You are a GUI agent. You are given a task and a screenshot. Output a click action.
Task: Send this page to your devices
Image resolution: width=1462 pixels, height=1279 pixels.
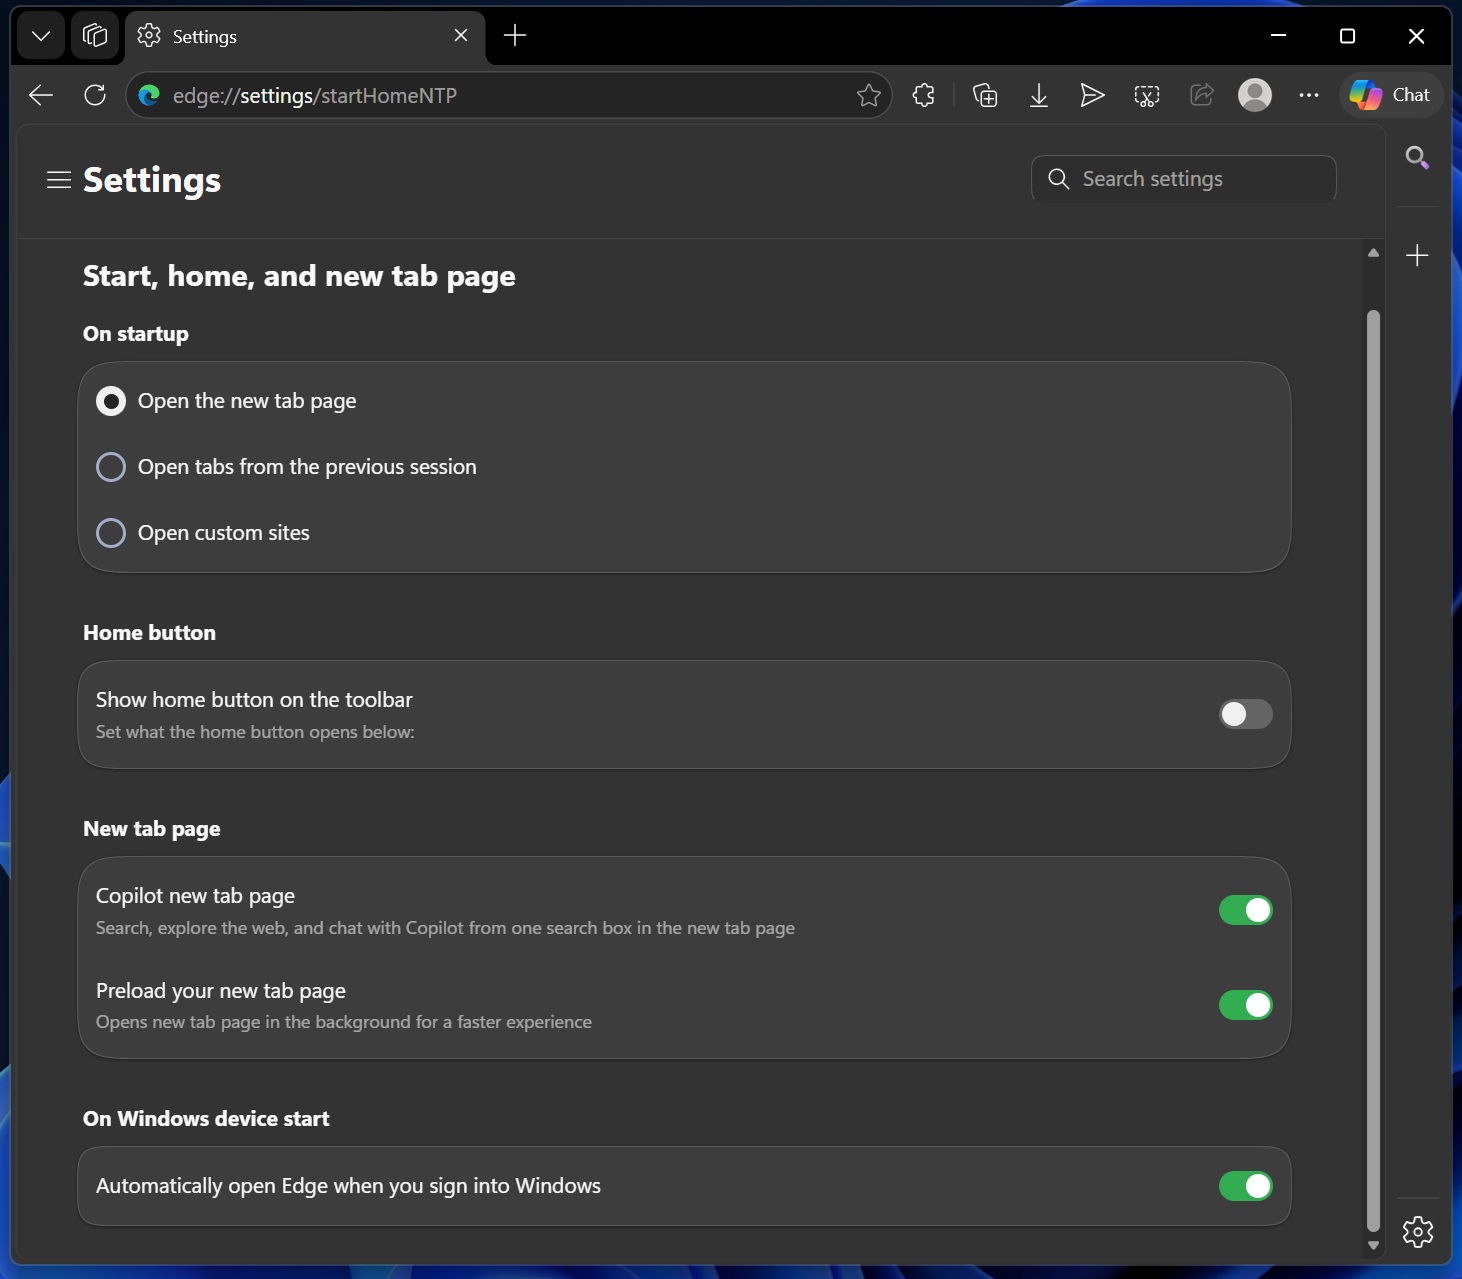coord(1092,95)
